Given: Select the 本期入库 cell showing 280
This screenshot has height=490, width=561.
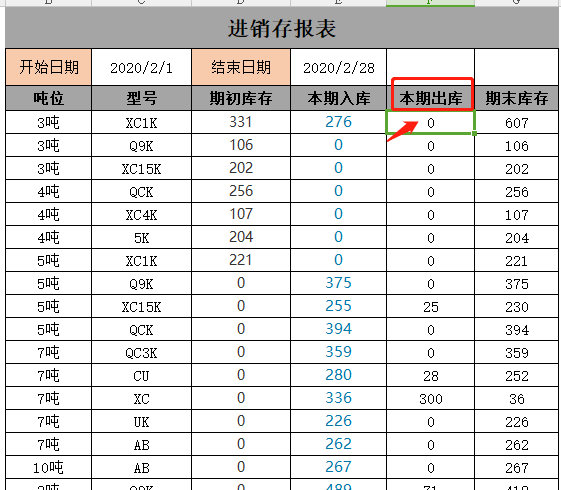Looking at the screenshot, I should 338,375.
